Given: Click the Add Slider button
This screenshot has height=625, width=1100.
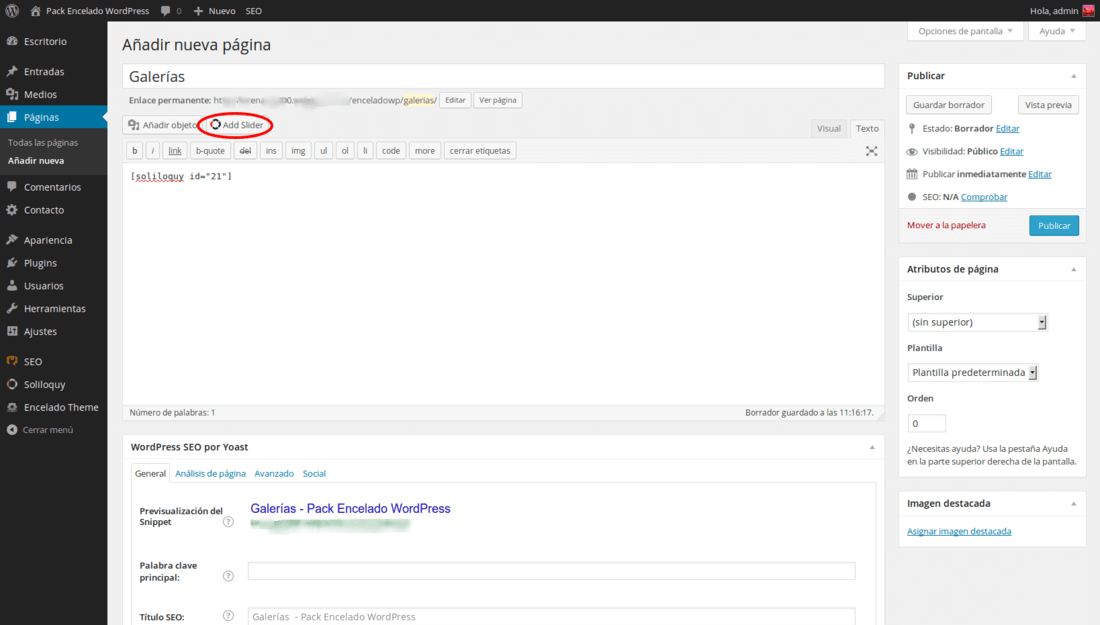Looking at the screenshot, I should pos(237,125).
